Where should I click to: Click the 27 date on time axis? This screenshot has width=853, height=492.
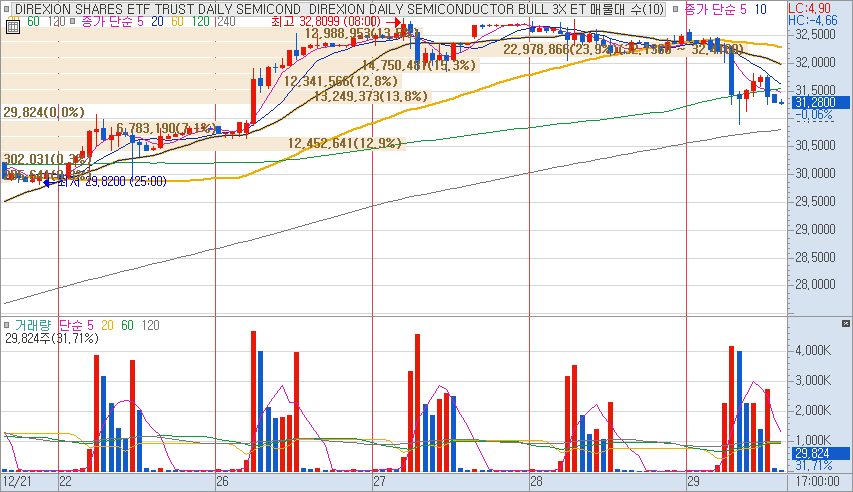379,482
